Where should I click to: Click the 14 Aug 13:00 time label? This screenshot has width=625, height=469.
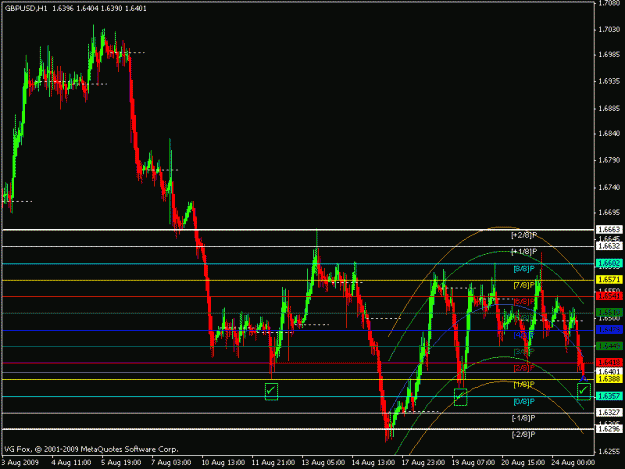(373, 463)
